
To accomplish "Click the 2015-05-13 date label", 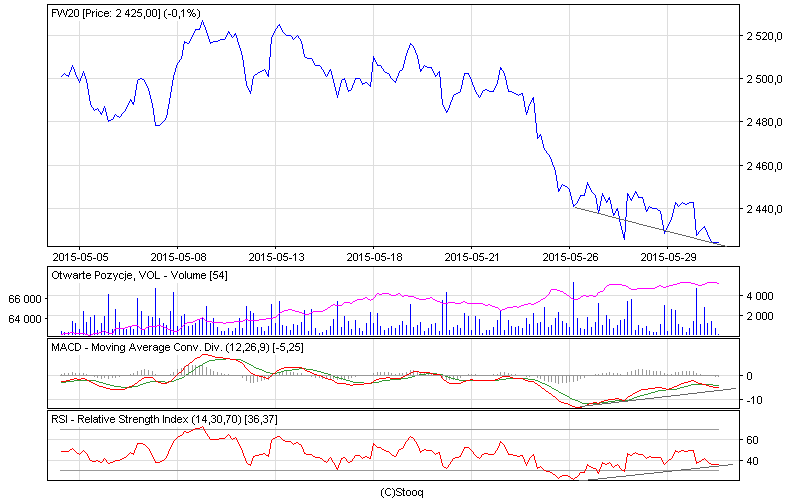I will pyautogui.click(x=276, y=257).
